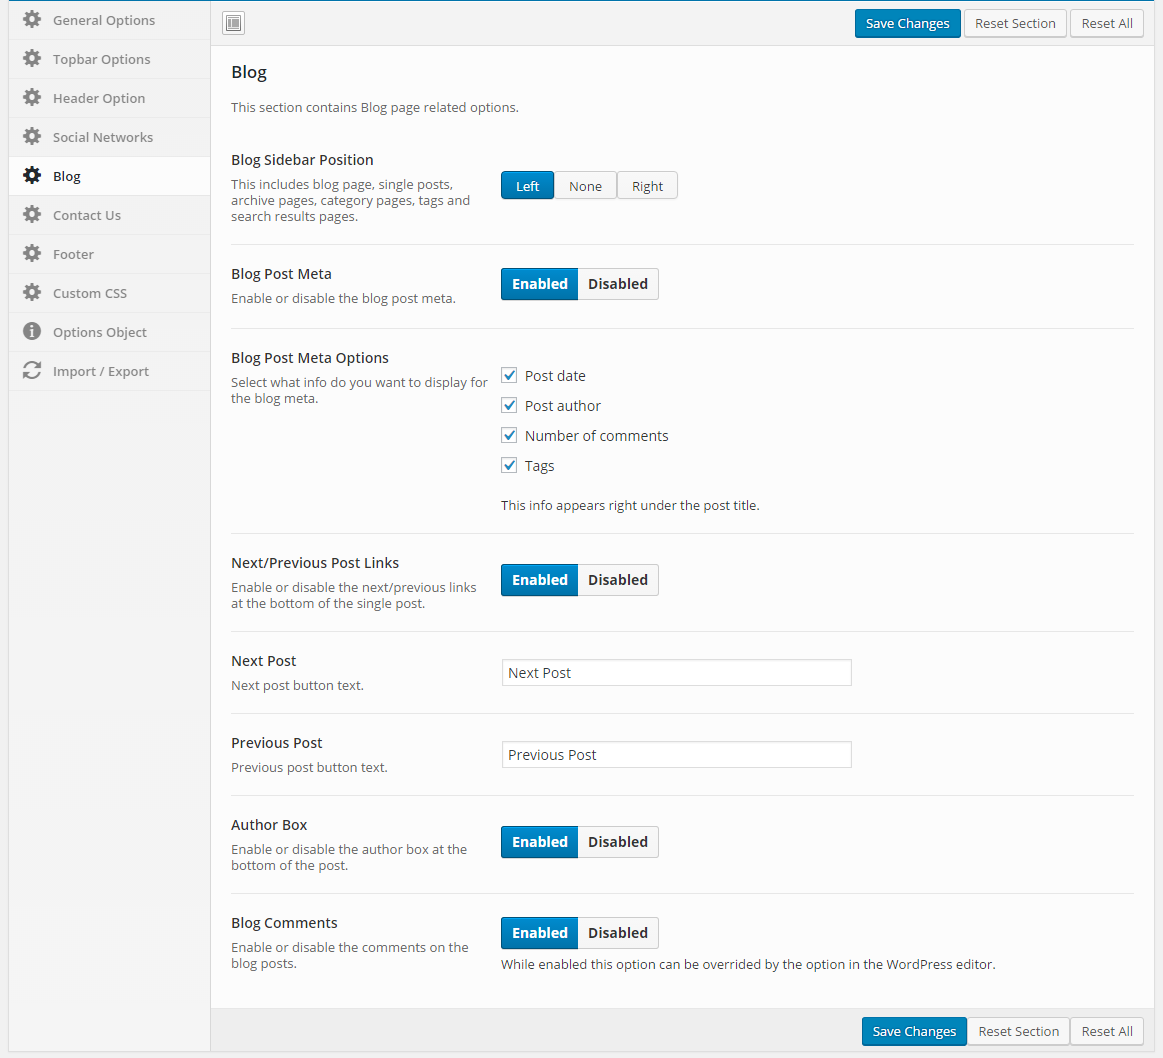The image size is (1163, 1058).
Task: Click the bottom Reset Section button
Action: (x=1018, y=1031)
